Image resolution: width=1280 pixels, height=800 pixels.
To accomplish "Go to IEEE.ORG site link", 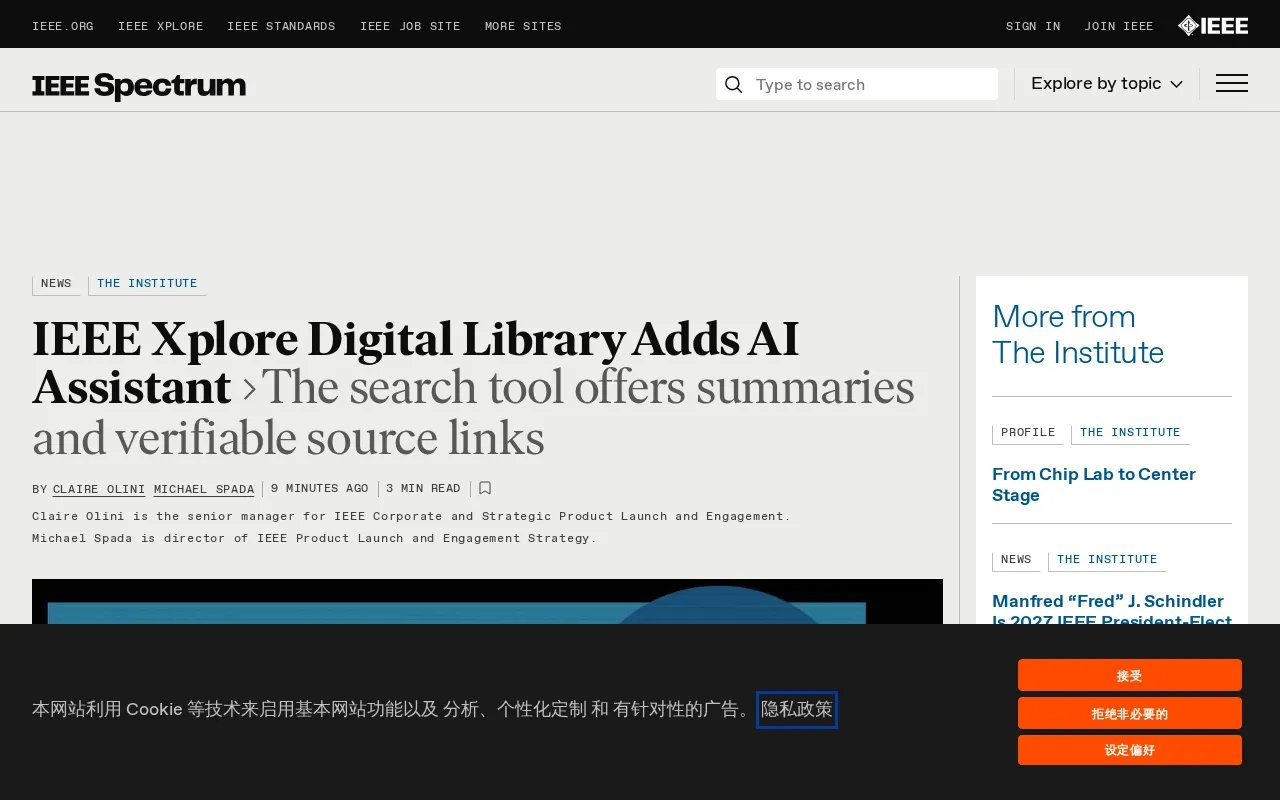I will point(63,27).
